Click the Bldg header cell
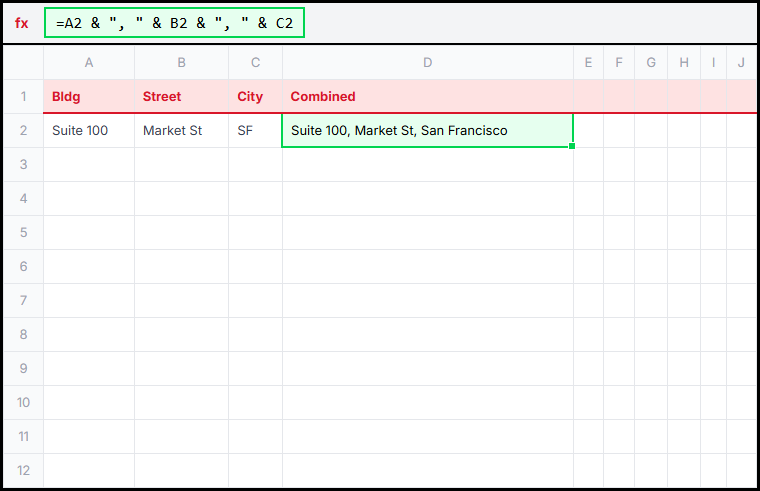Viewport: 760px width, 491px height. tap(89, 97)
